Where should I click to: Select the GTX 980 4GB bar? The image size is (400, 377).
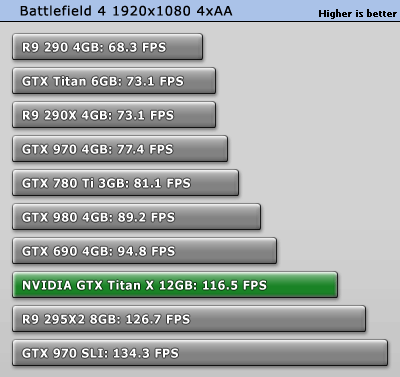137,217
